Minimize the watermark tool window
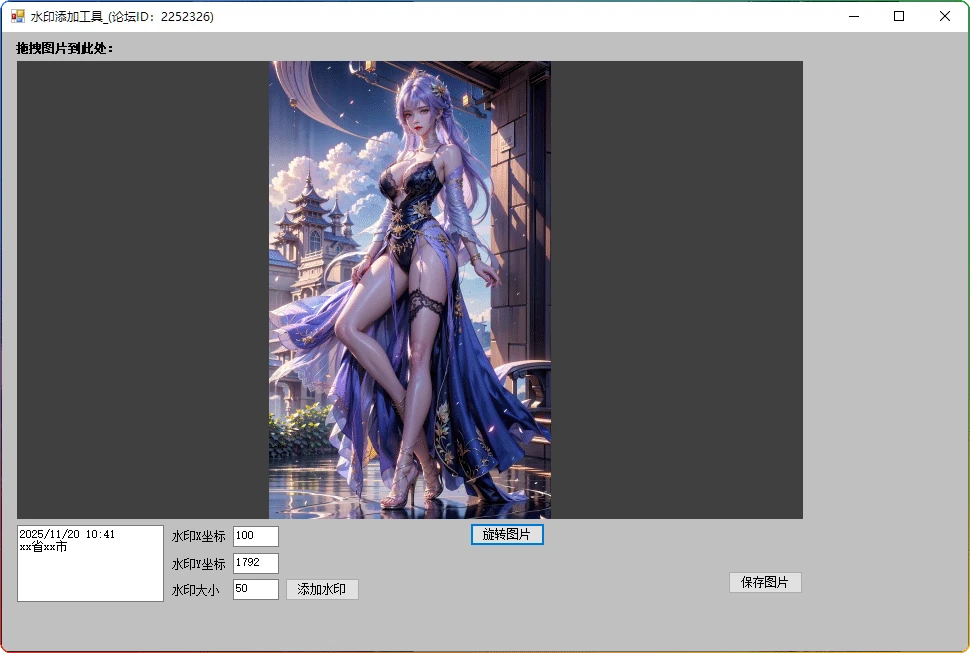The width and height of the screenshot is (970, 653). pyautogui.click(x=854, y=16)
